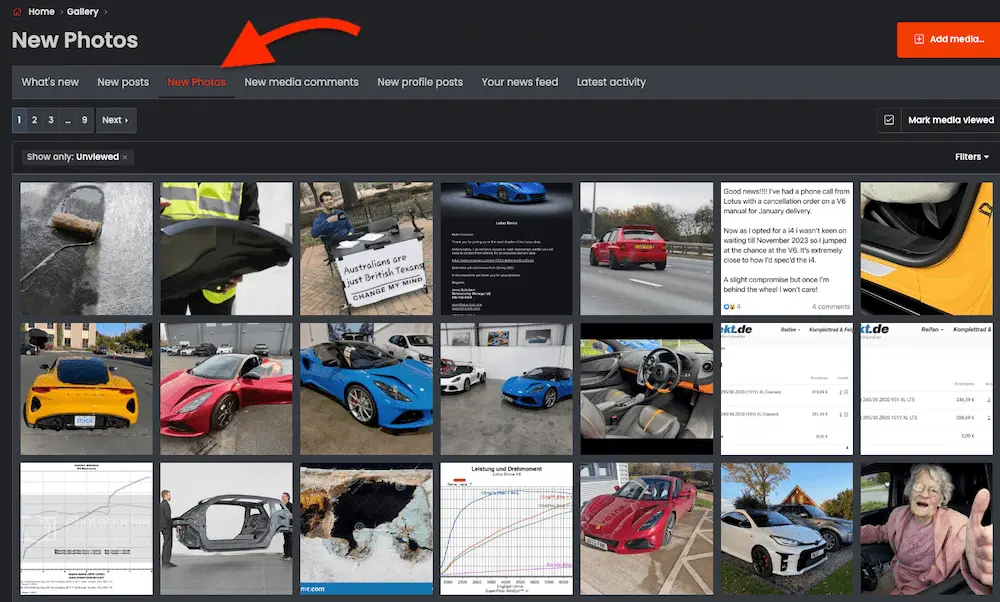Viewport: 1000px width, 602px height.
Task: Open the Leistung und Drehmoment chart thumbnail
Action: pos(506,528)
